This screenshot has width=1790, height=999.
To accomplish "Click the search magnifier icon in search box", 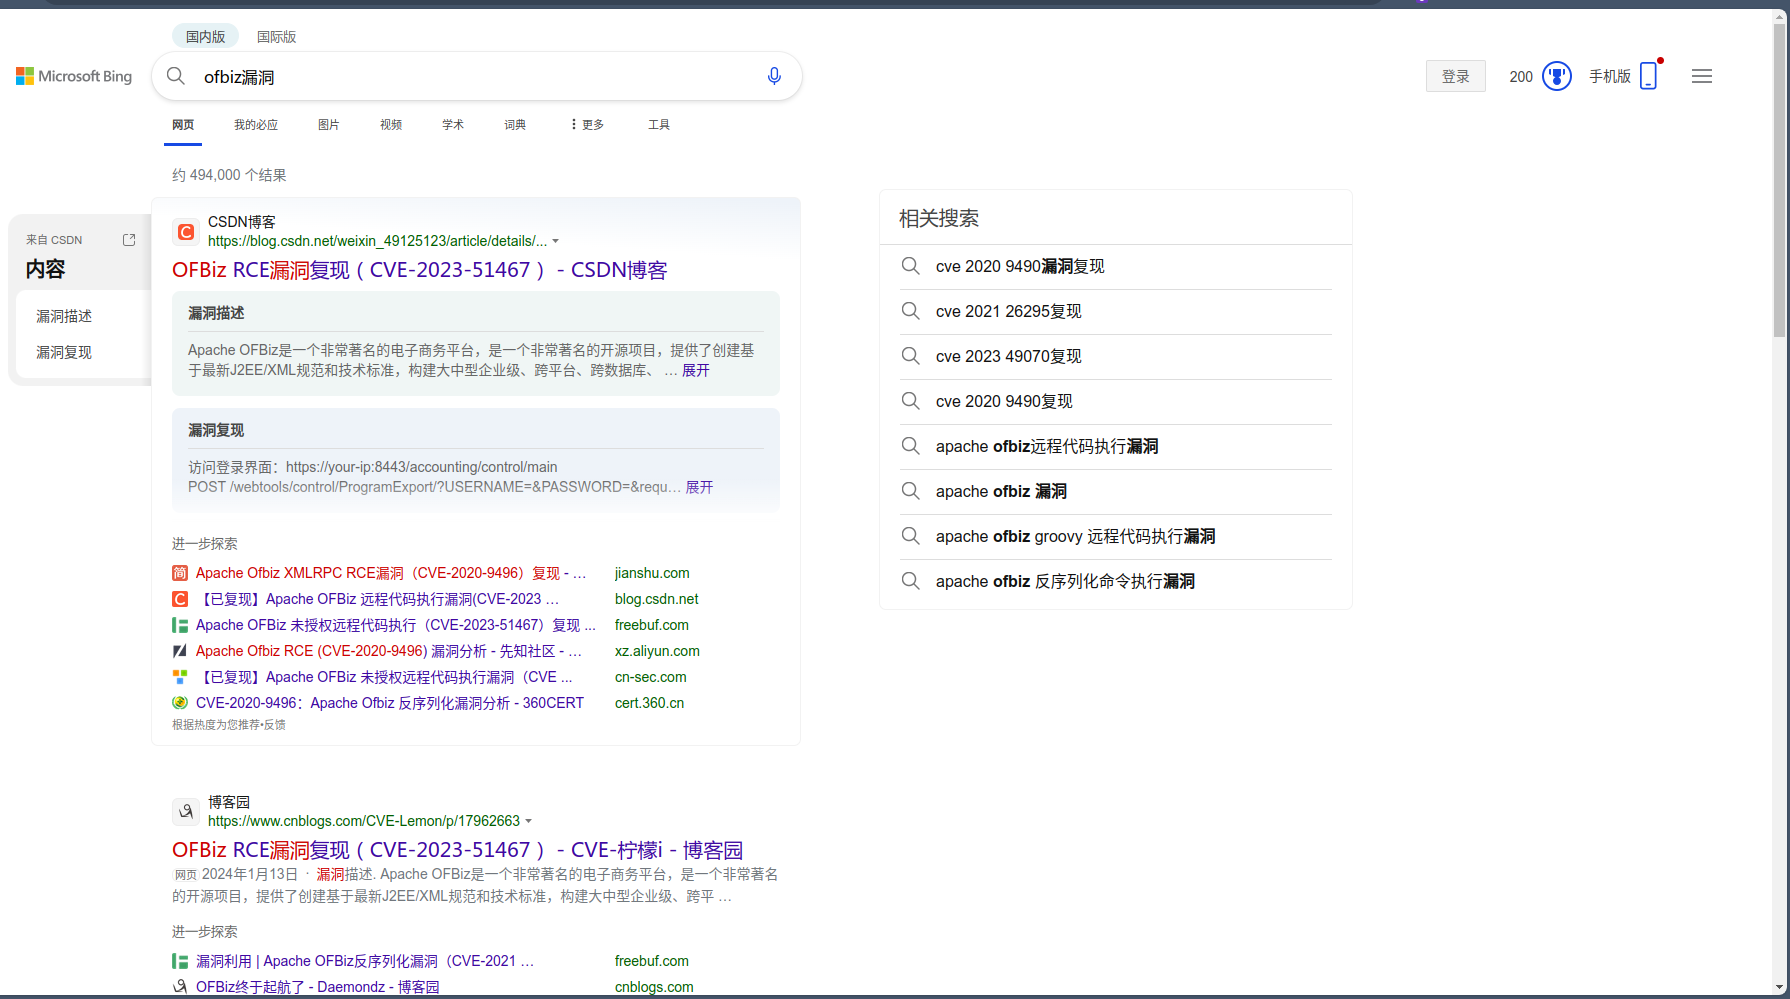I will (176, 76).
